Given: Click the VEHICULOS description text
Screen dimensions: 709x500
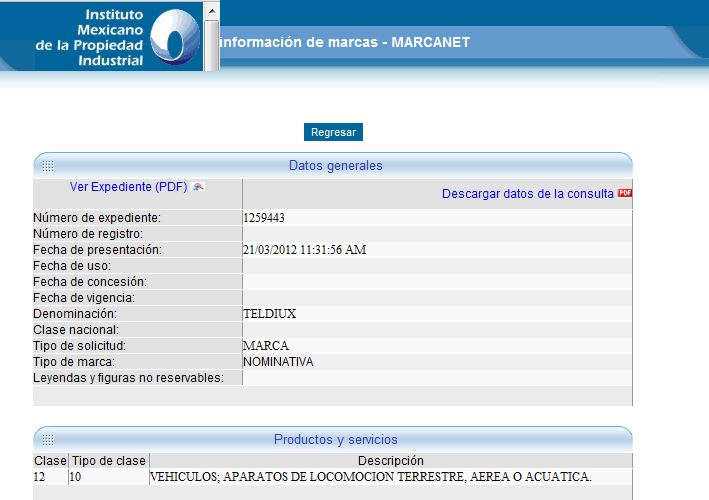Looking at the screenshot, I should 371,477.
